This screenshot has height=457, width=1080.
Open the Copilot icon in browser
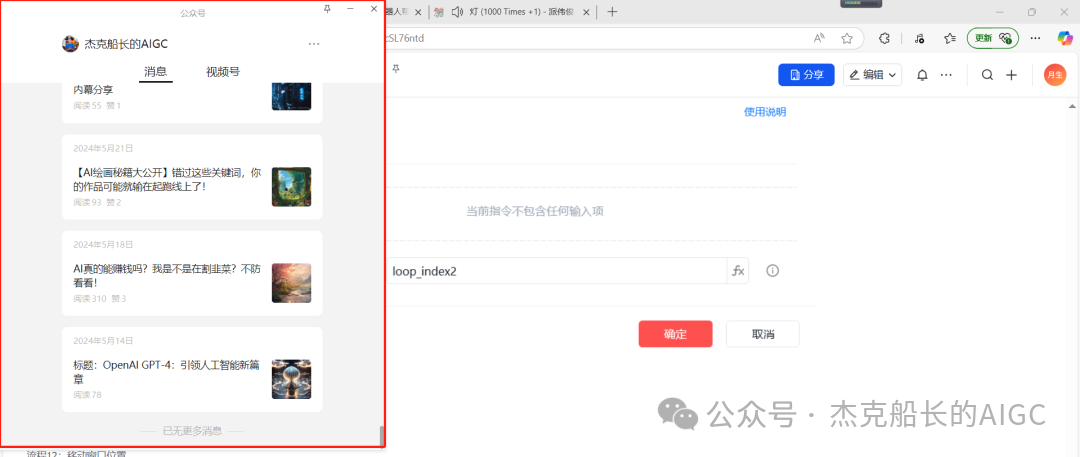(x=1066, y=38)
